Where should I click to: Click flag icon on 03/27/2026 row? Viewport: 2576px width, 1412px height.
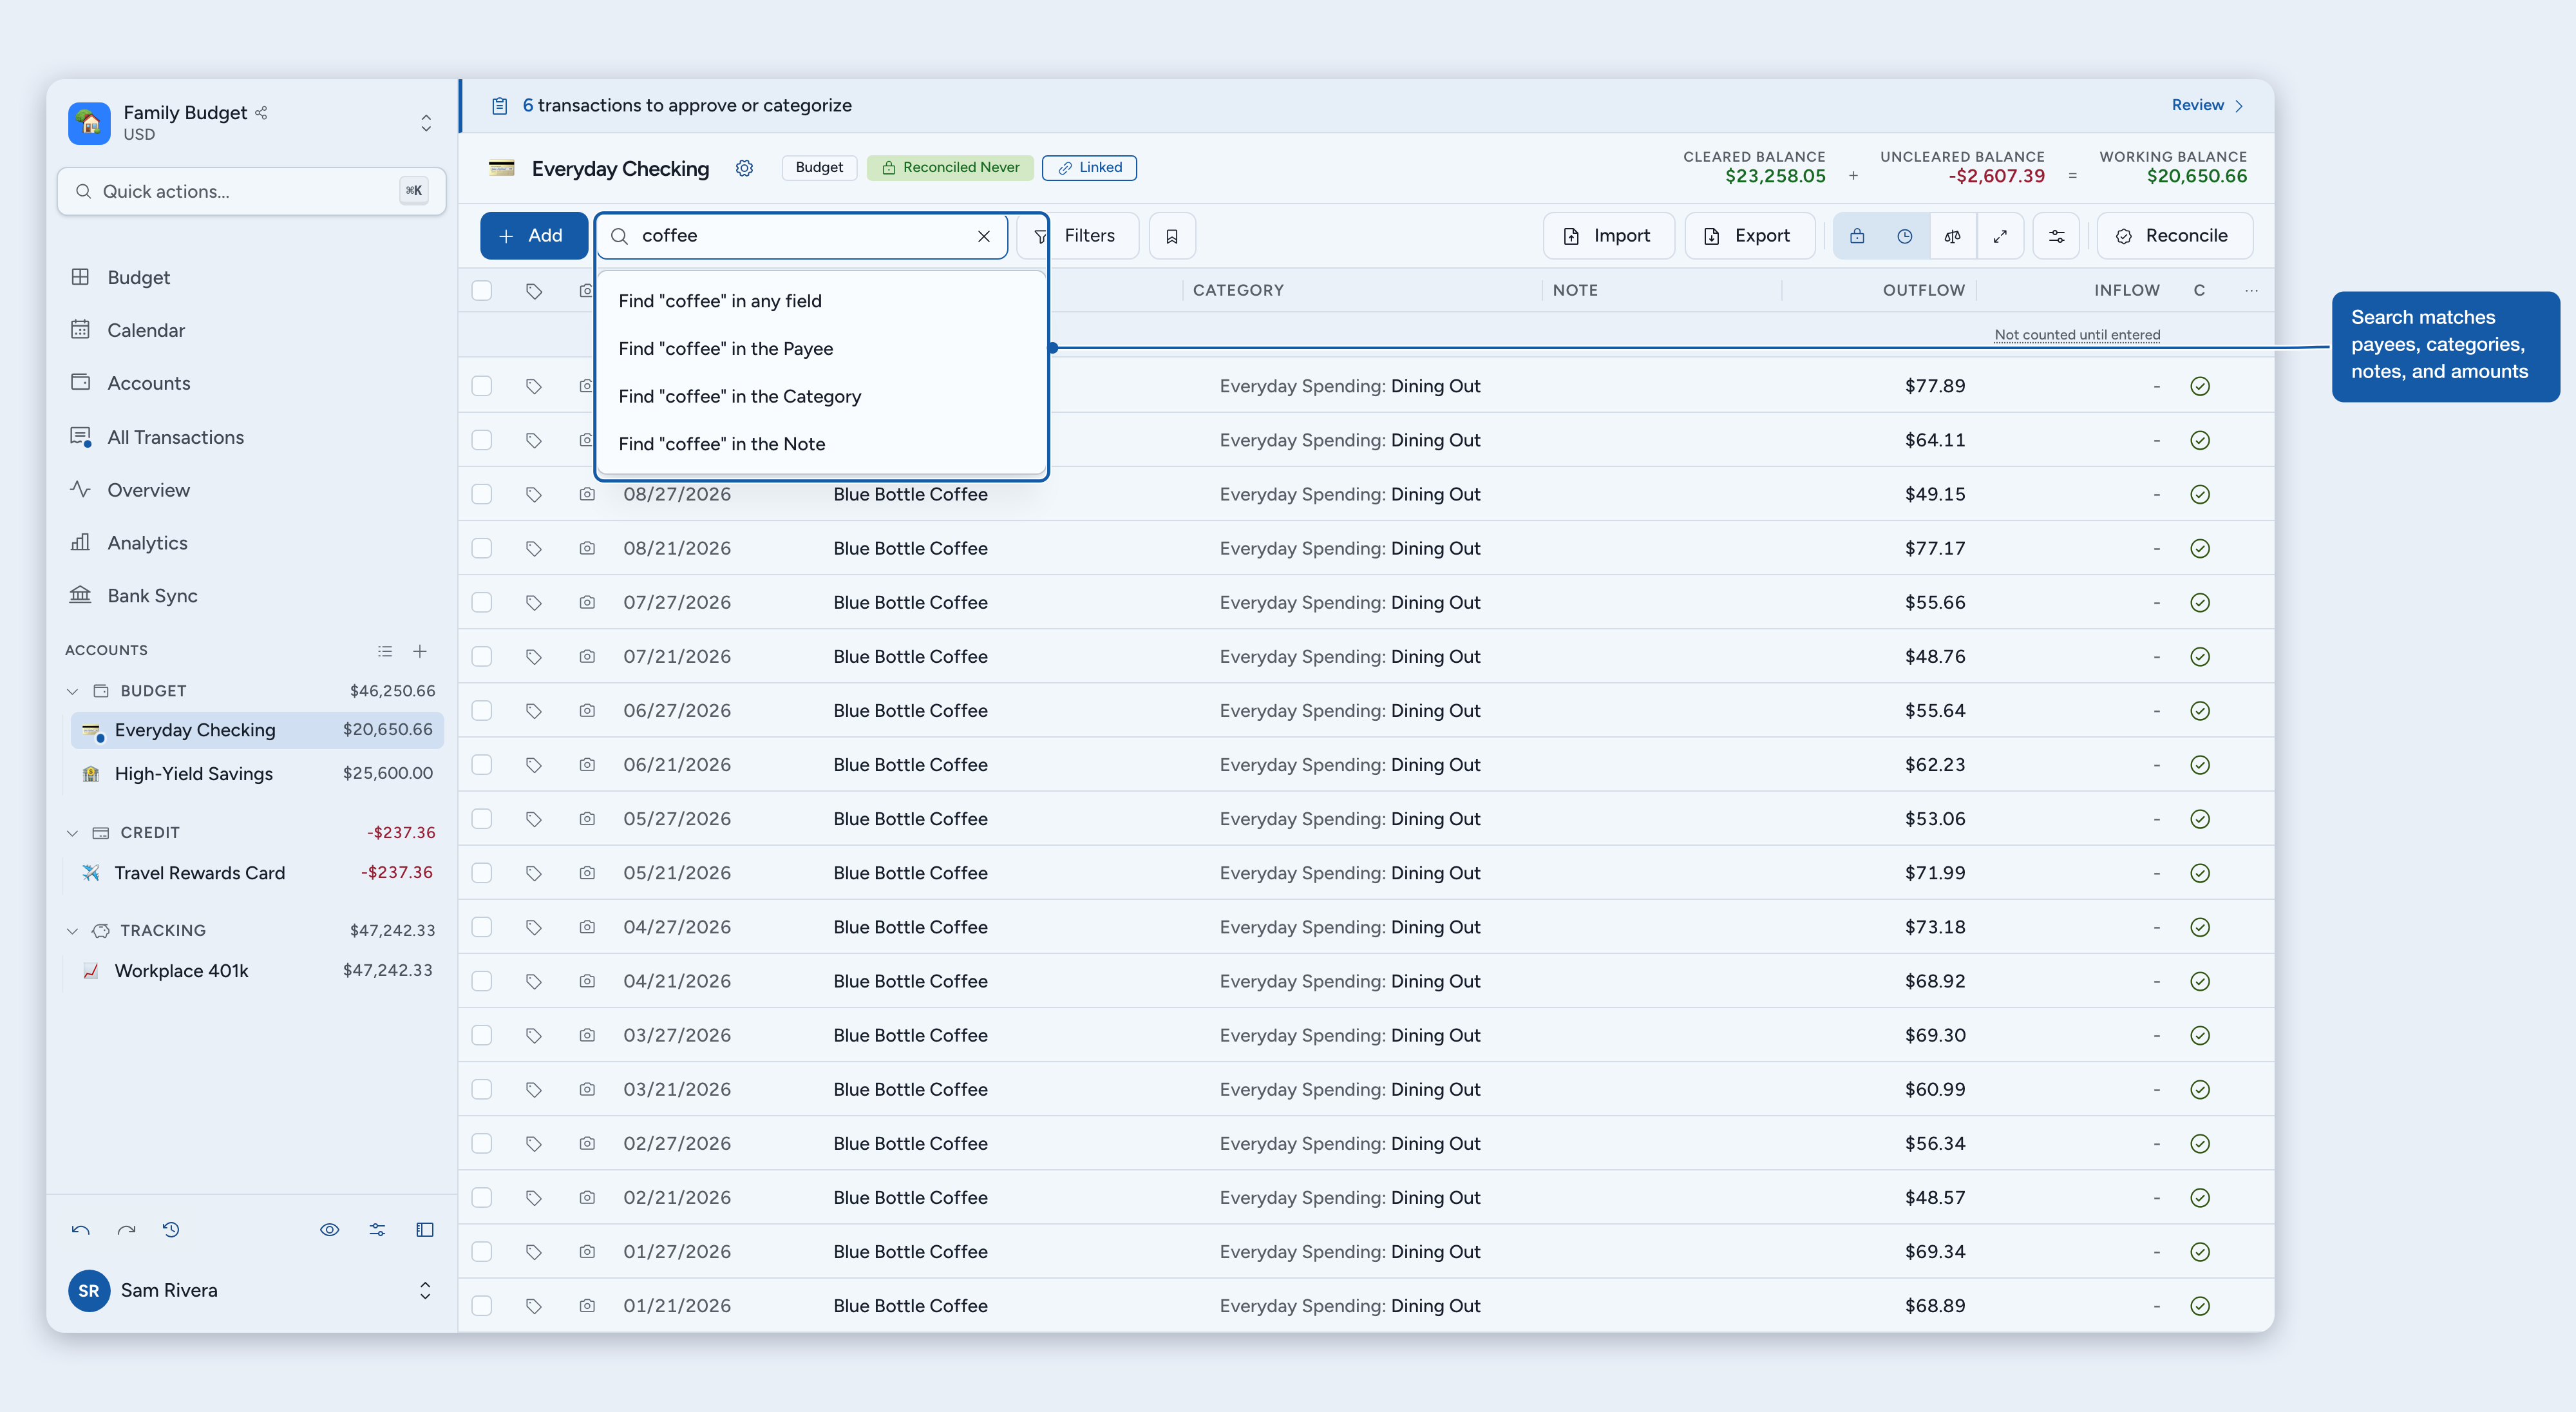[534, 1036]
